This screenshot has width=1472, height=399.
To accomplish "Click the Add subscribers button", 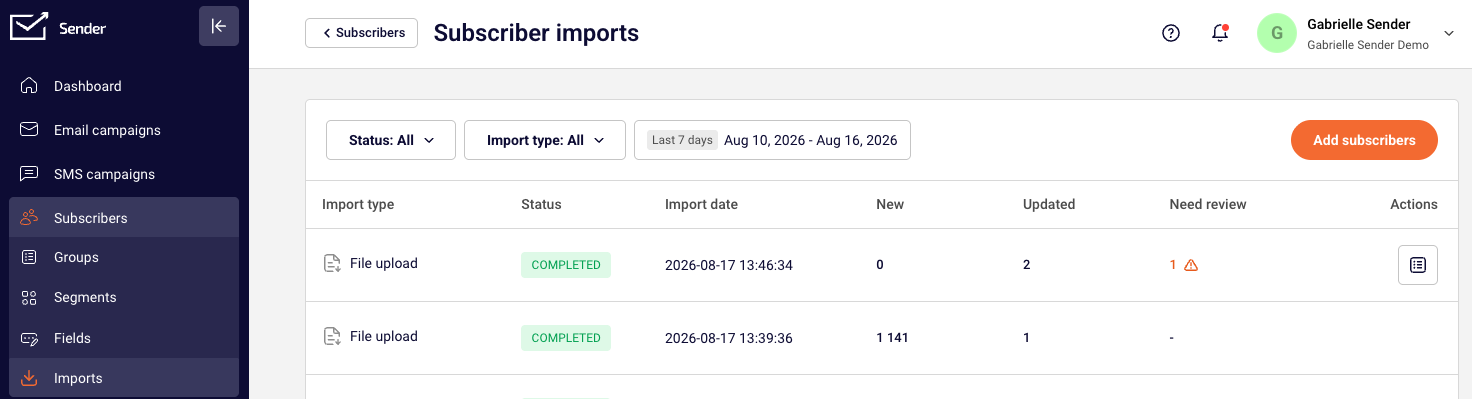I will point(1364,140).
